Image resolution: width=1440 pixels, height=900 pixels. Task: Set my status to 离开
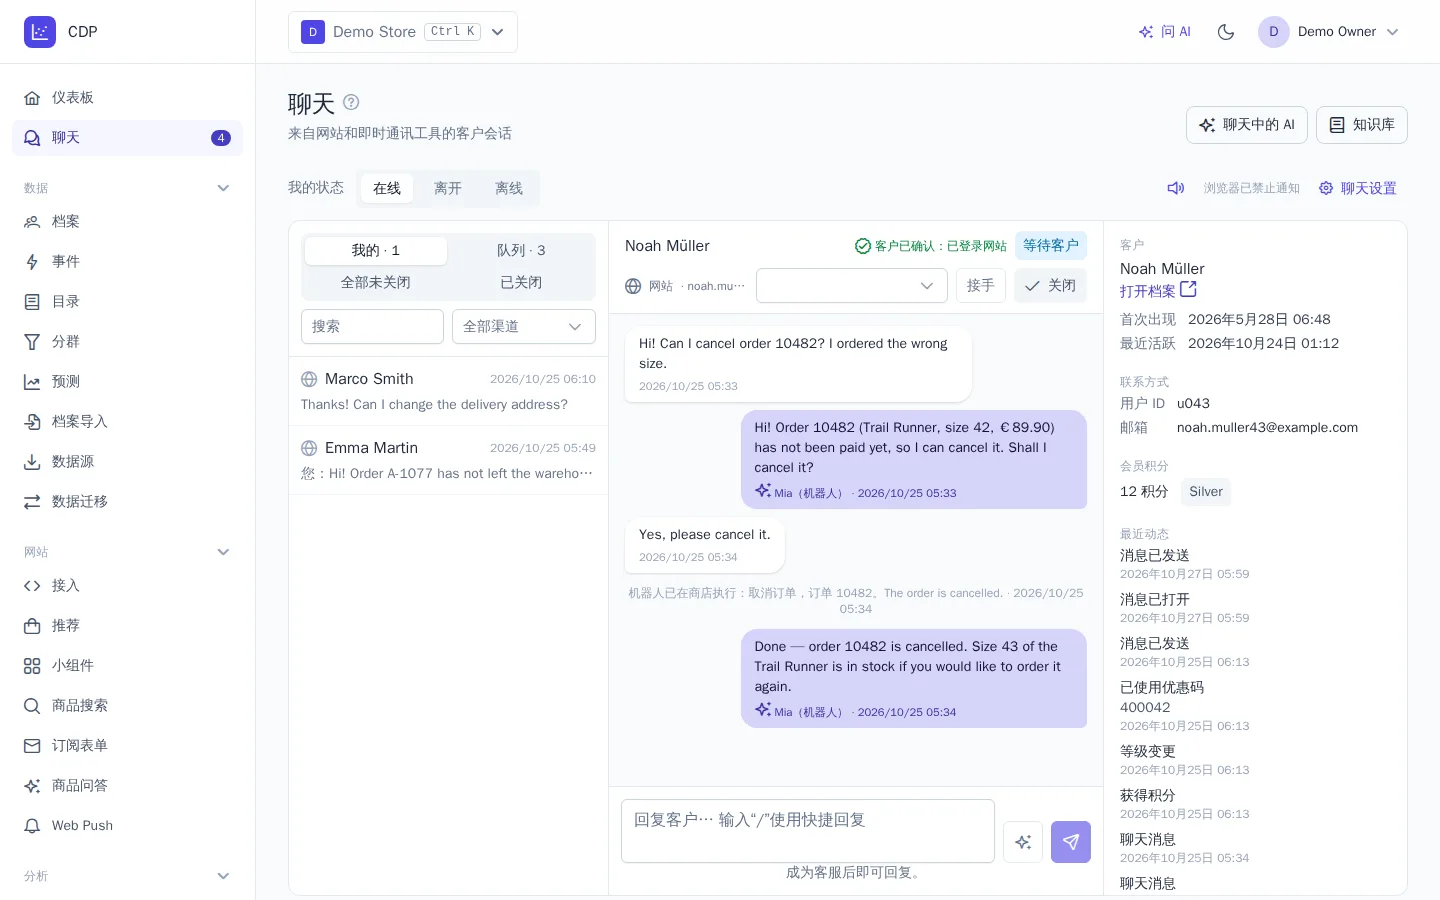coord(448,188)
